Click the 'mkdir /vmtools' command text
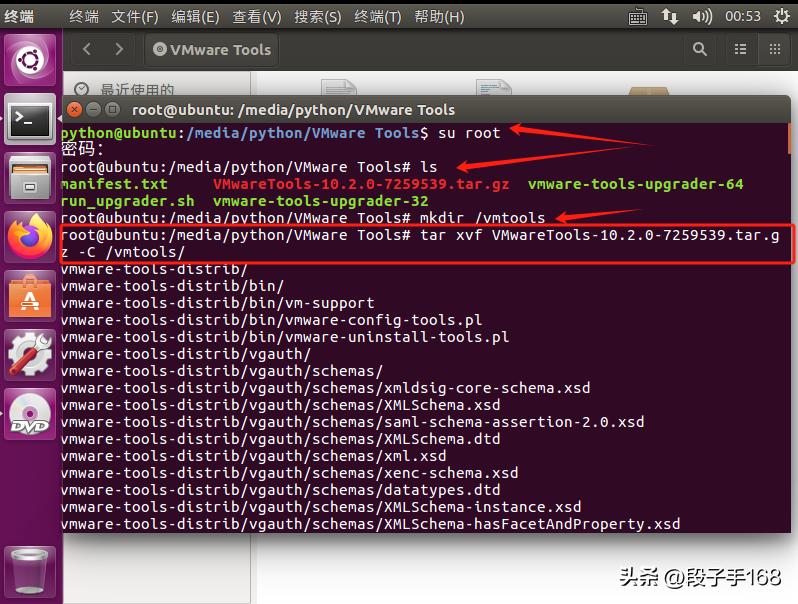798x604 pixels. 482,218
